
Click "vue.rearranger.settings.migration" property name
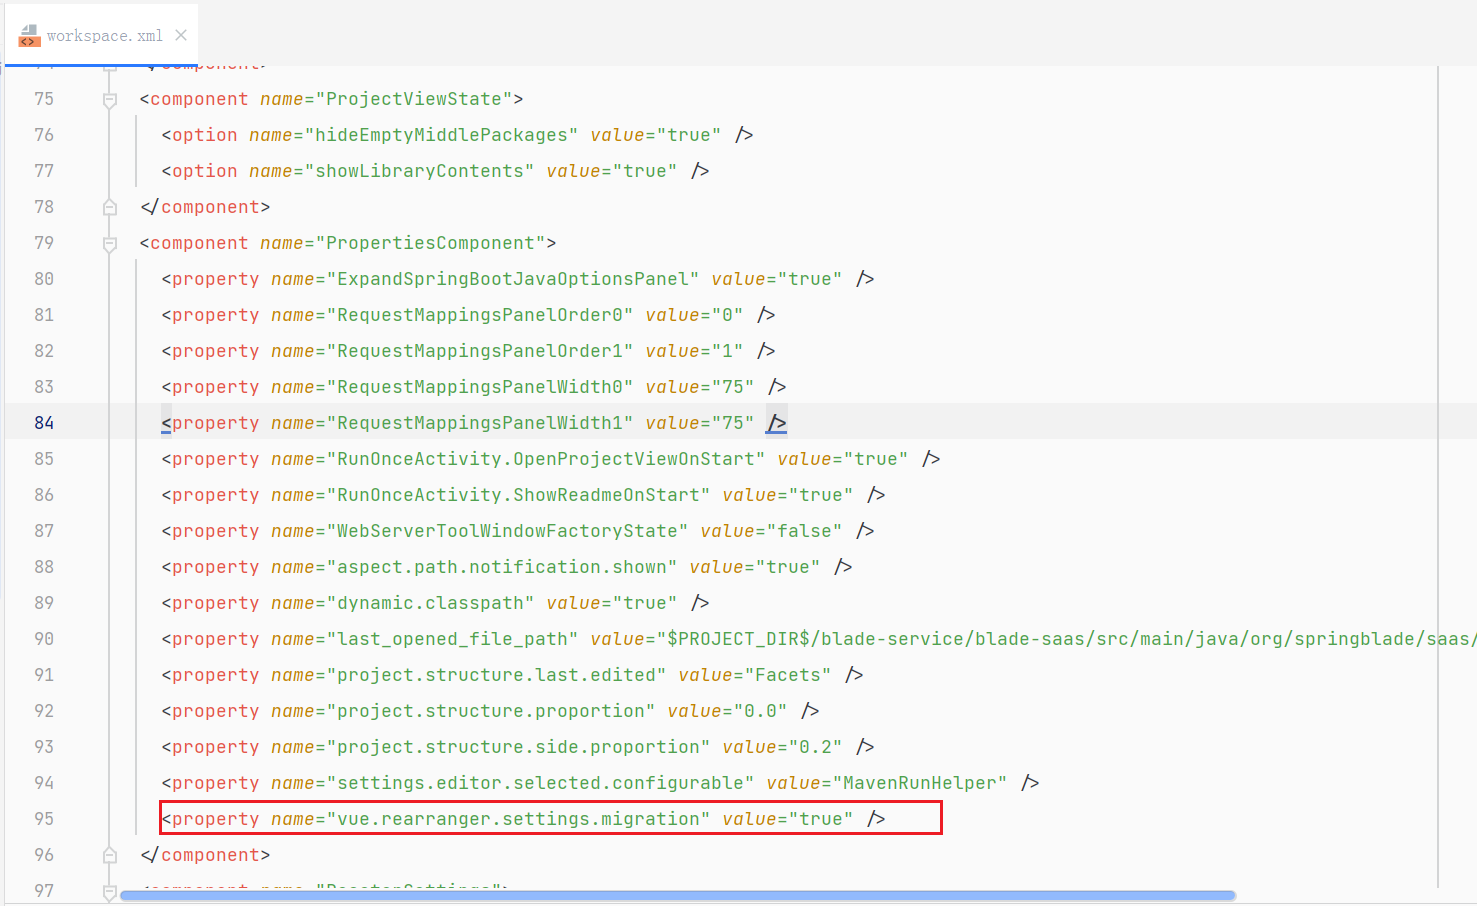518,819
